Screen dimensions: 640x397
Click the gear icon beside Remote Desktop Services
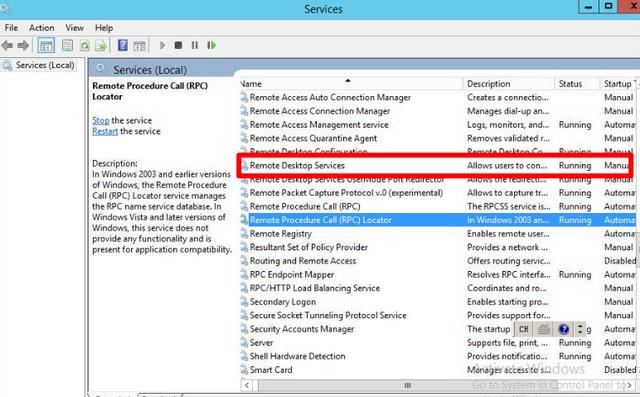244,166
